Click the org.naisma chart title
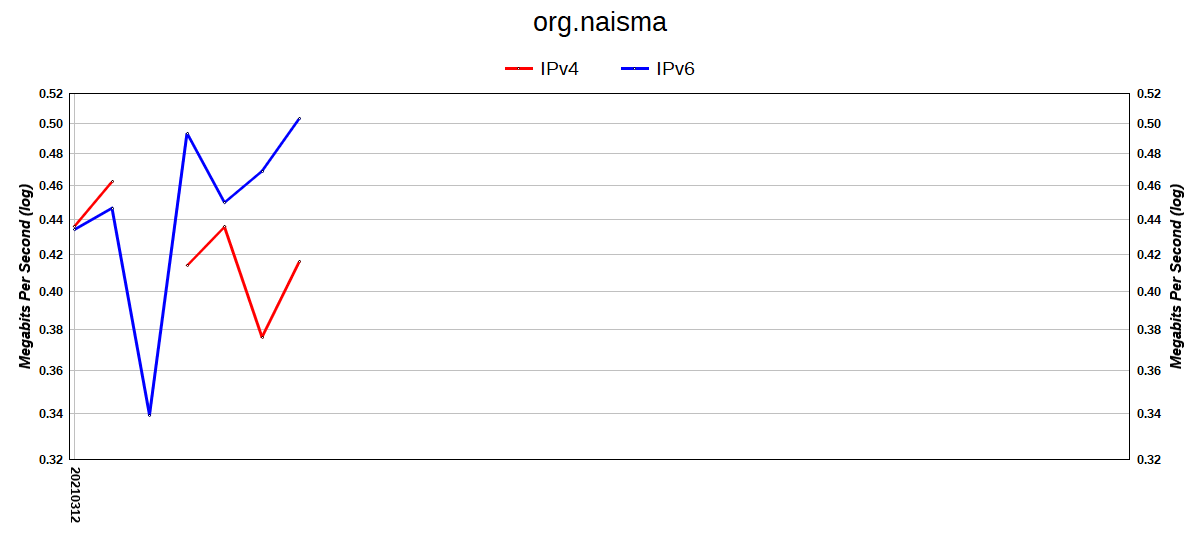 click(600, 22)
